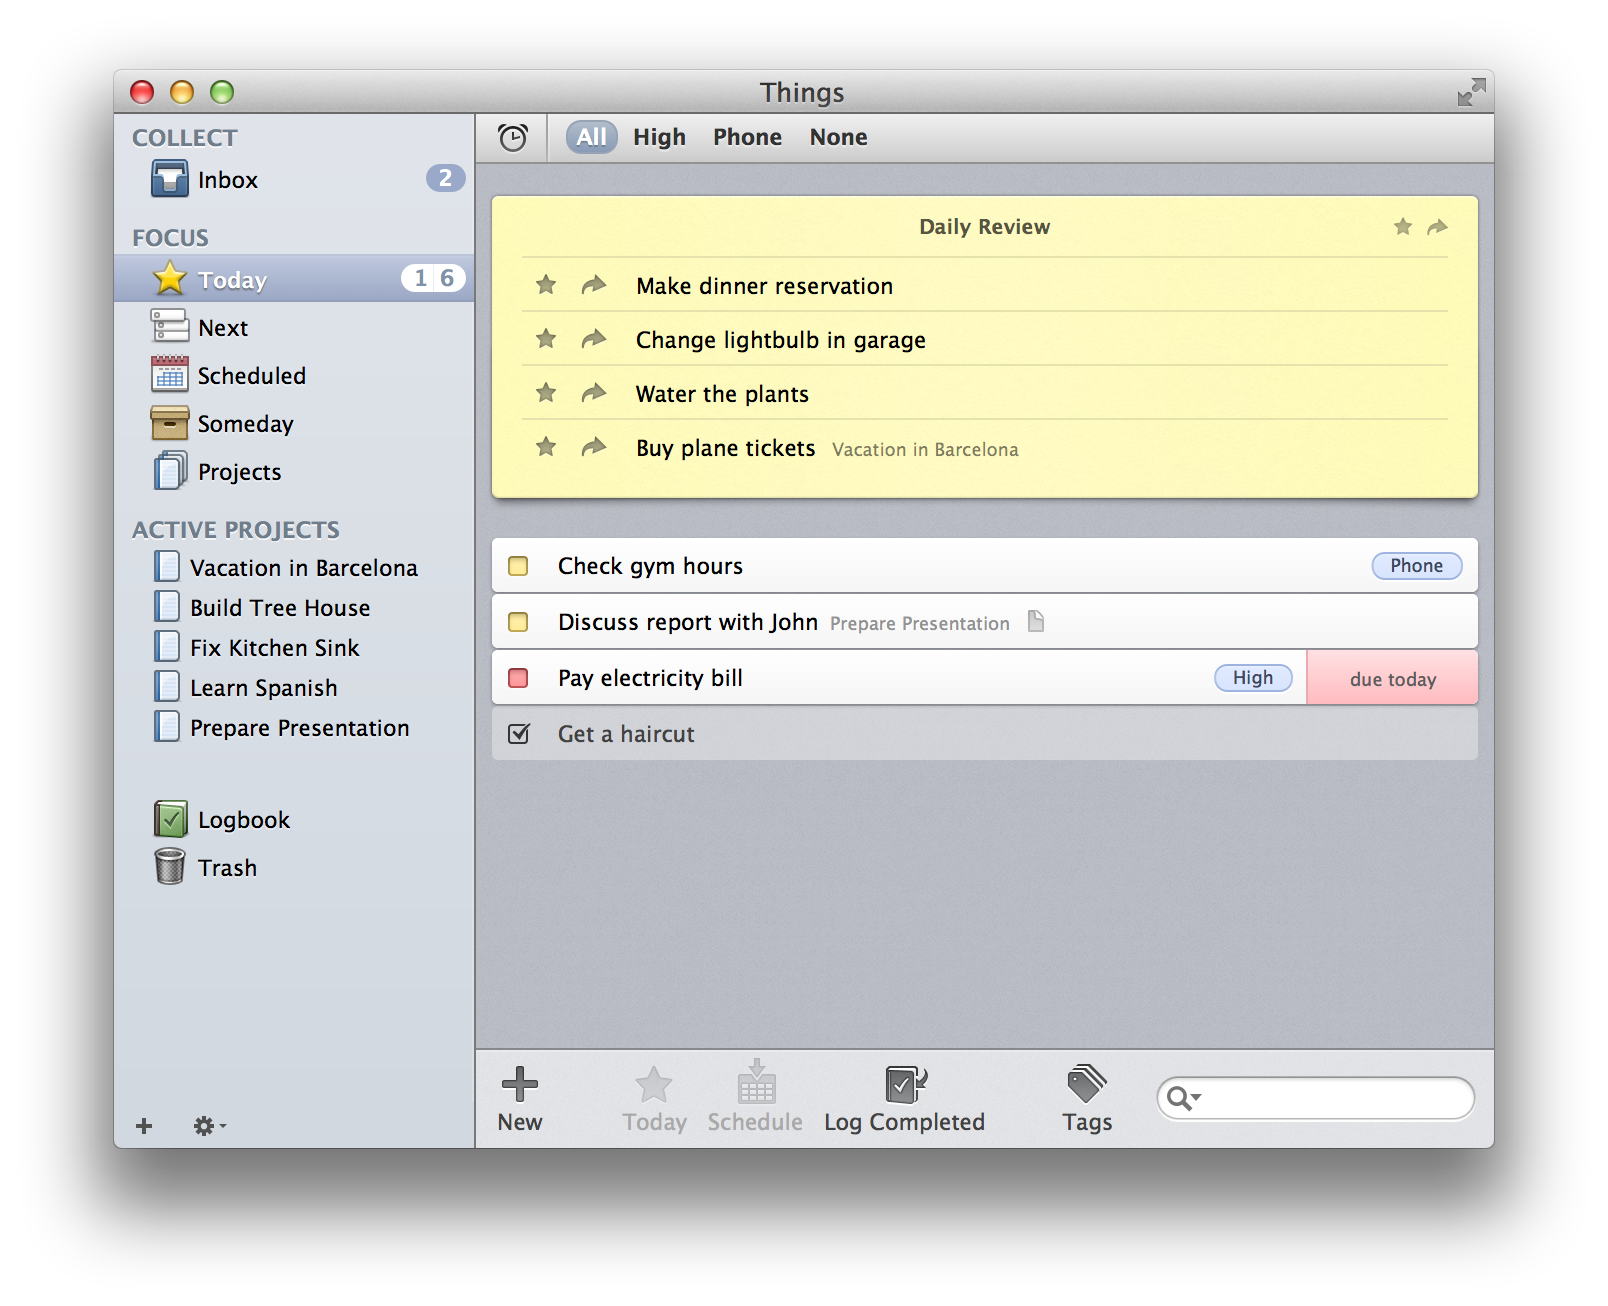Open the Someday box icon
Screen dimensions: 1608x1306
[x=169, y=423]
